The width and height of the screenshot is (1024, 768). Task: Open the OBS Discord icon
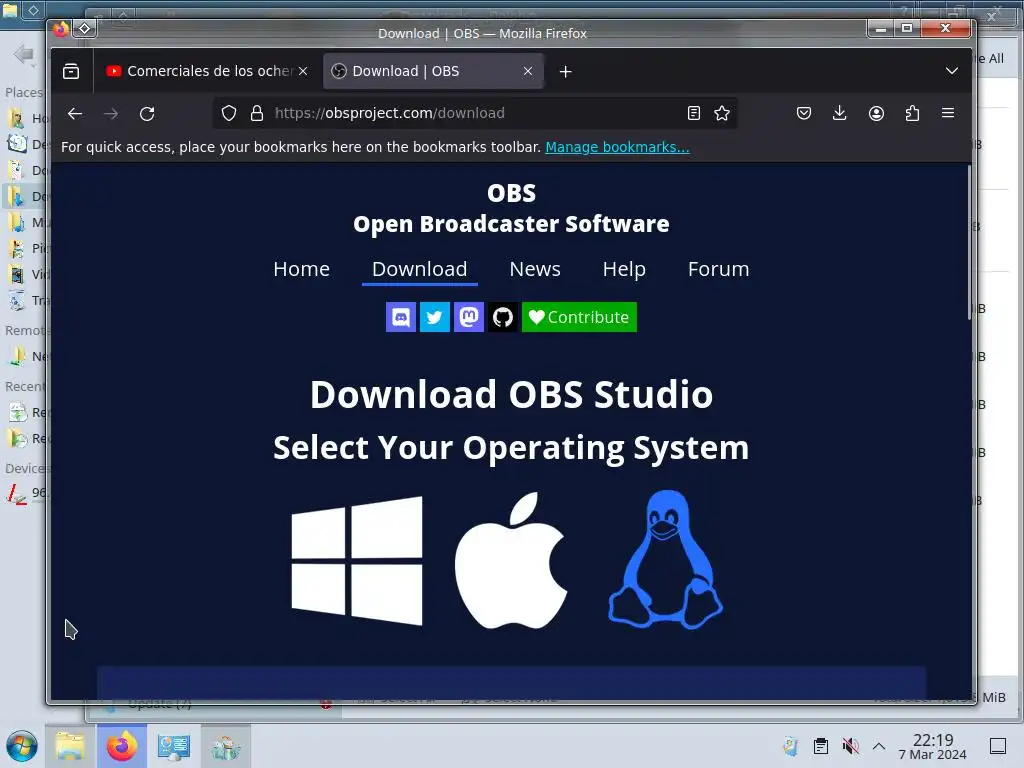coord(401,317)
